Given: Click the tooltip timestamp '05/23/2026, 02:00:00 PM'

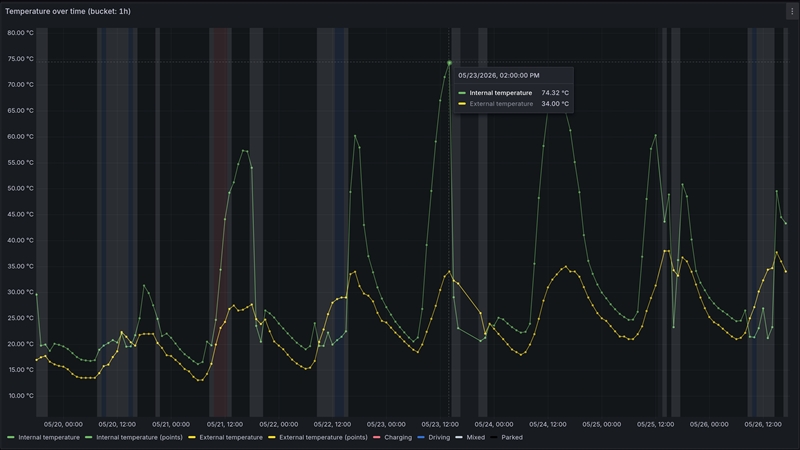Looking at the screenshot, I should tap(498, 76).
